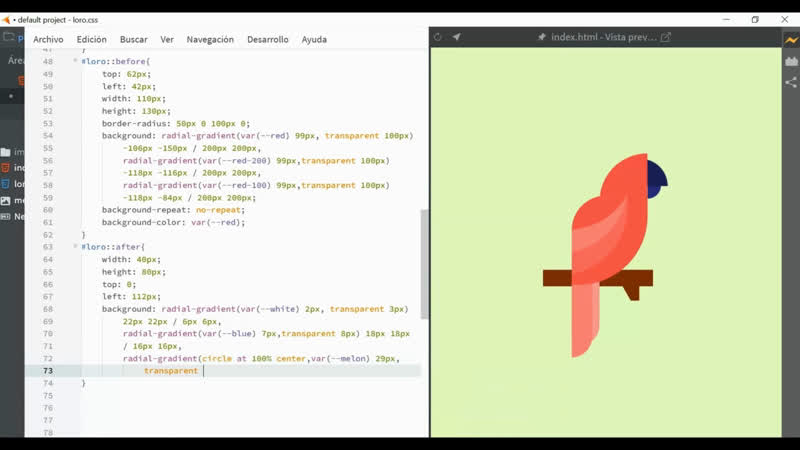The height and width of the screenshot is (450, 800).
Task: Open the Archivo menu
Action: pos(48,39)
